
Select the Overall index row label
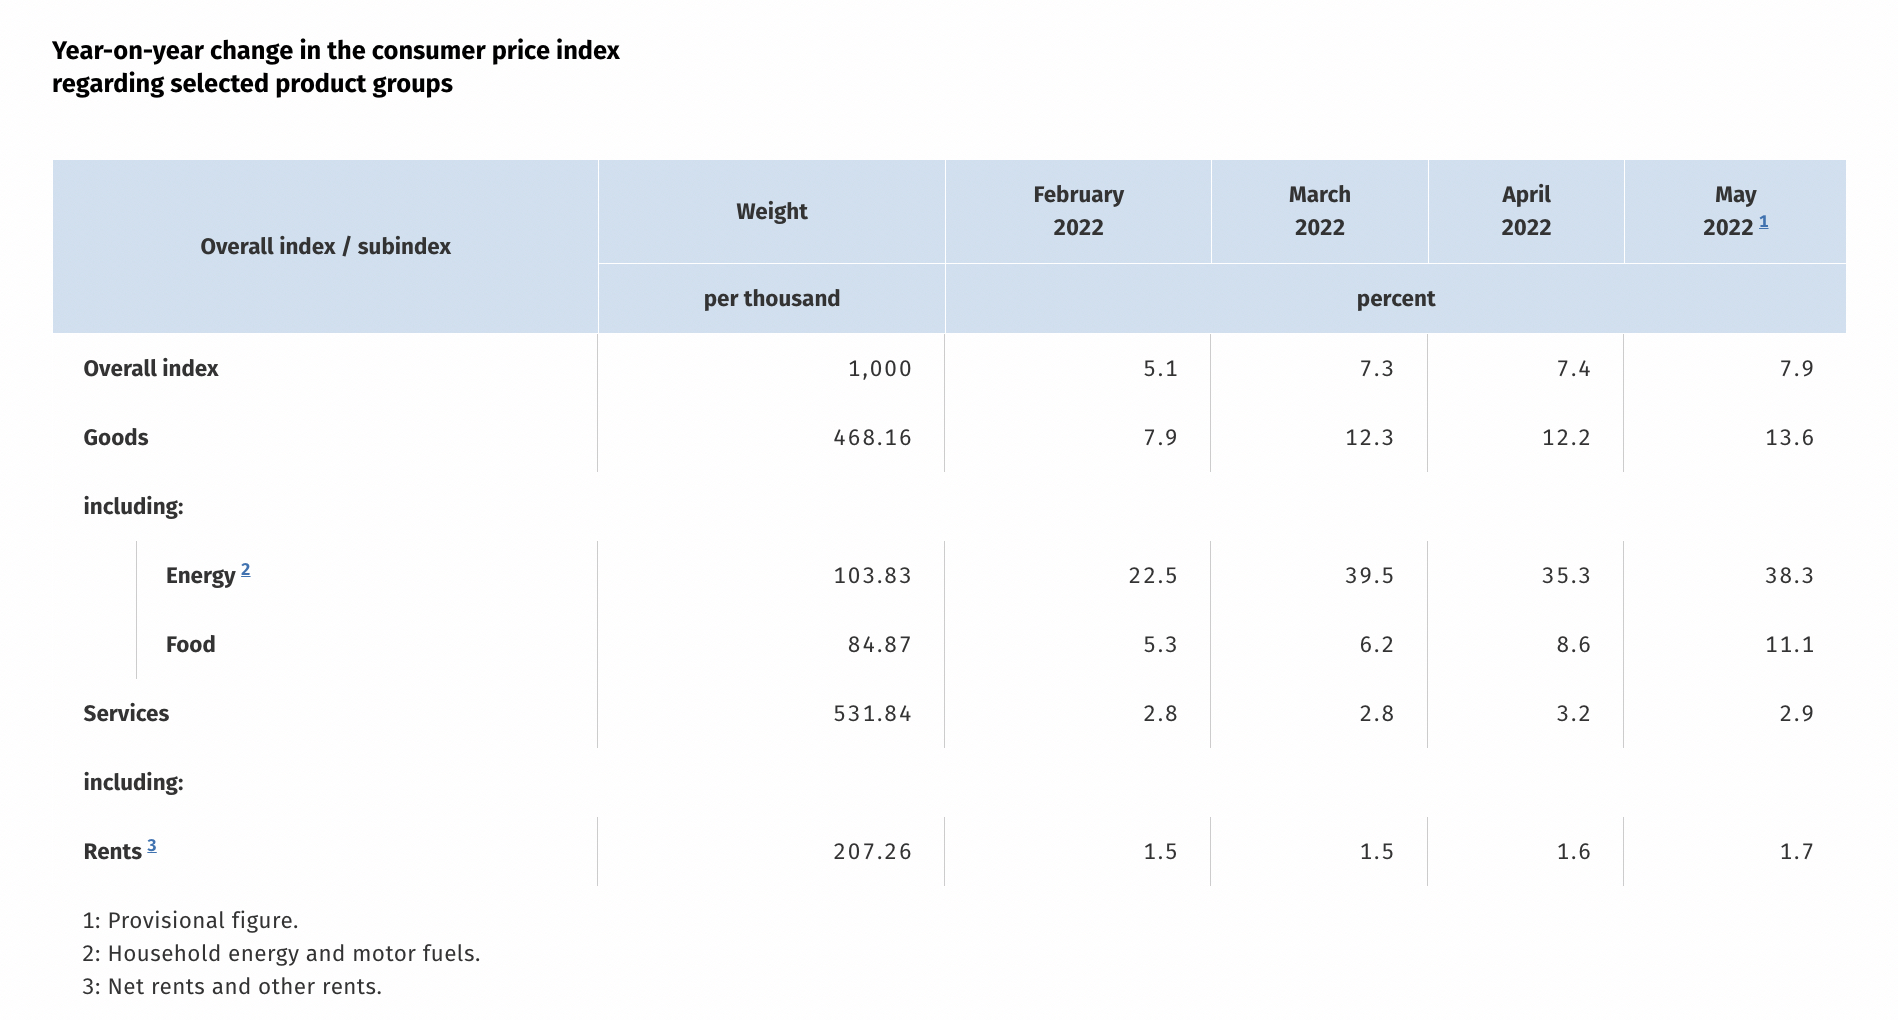point(151,368)
